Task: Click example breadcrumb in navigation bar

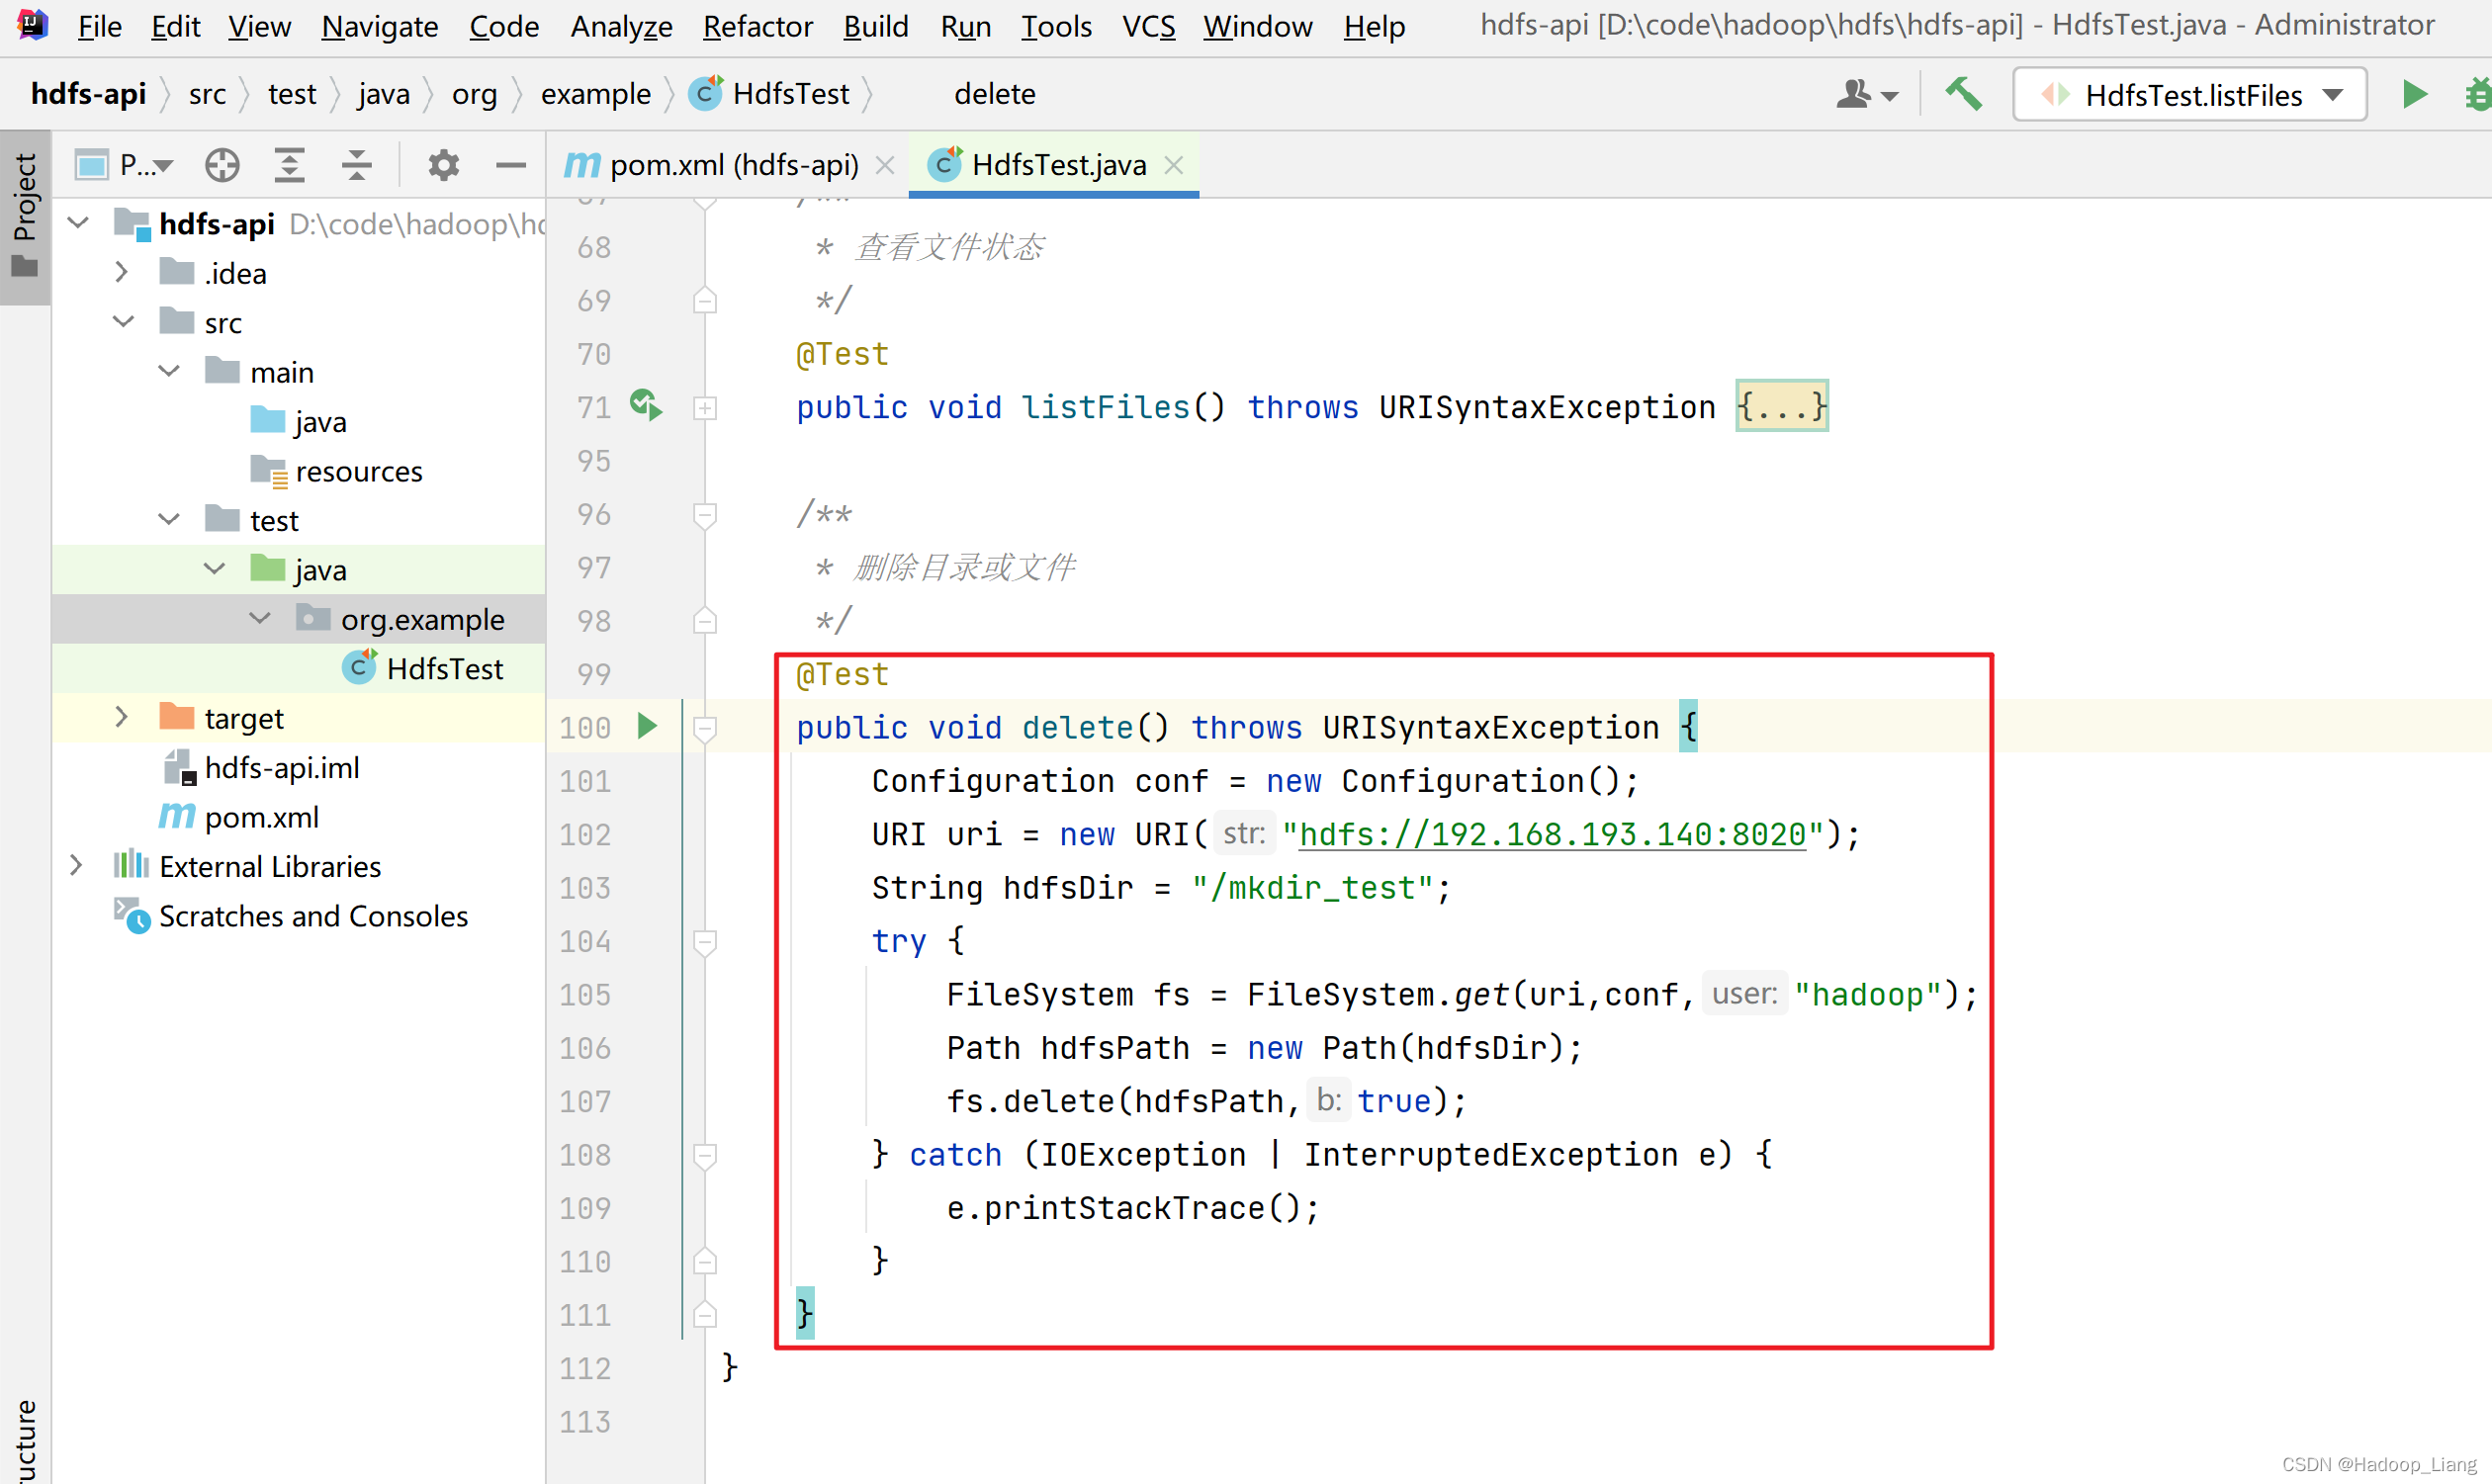Action: coord(596,94)
